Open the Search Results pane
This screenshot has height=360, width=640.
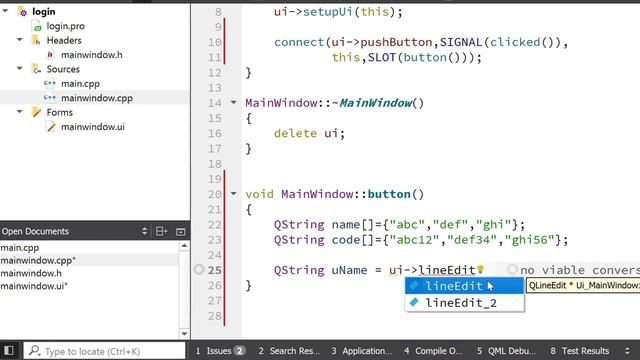(x=289, y=351)
